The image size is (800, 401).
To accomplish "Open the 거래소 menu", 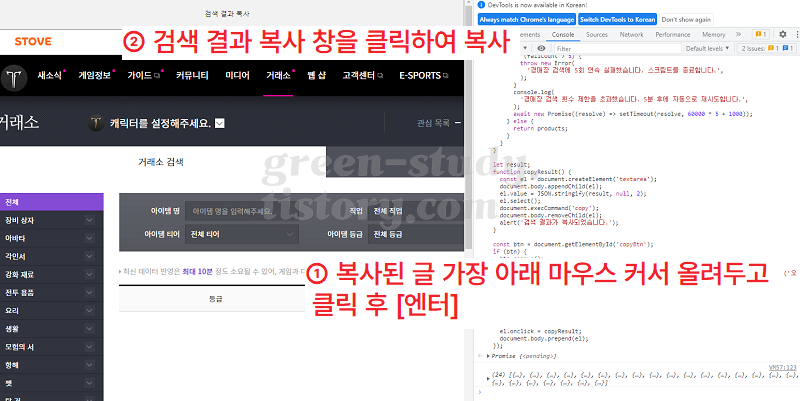I will (x=278, y=76).
